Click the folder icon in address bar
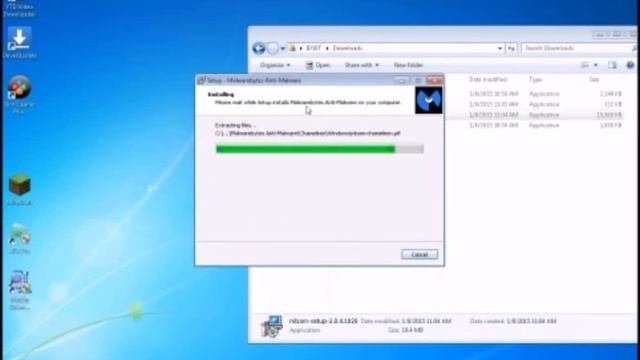The height and width of the screenshot is (360, 640). tap(292, 48)
